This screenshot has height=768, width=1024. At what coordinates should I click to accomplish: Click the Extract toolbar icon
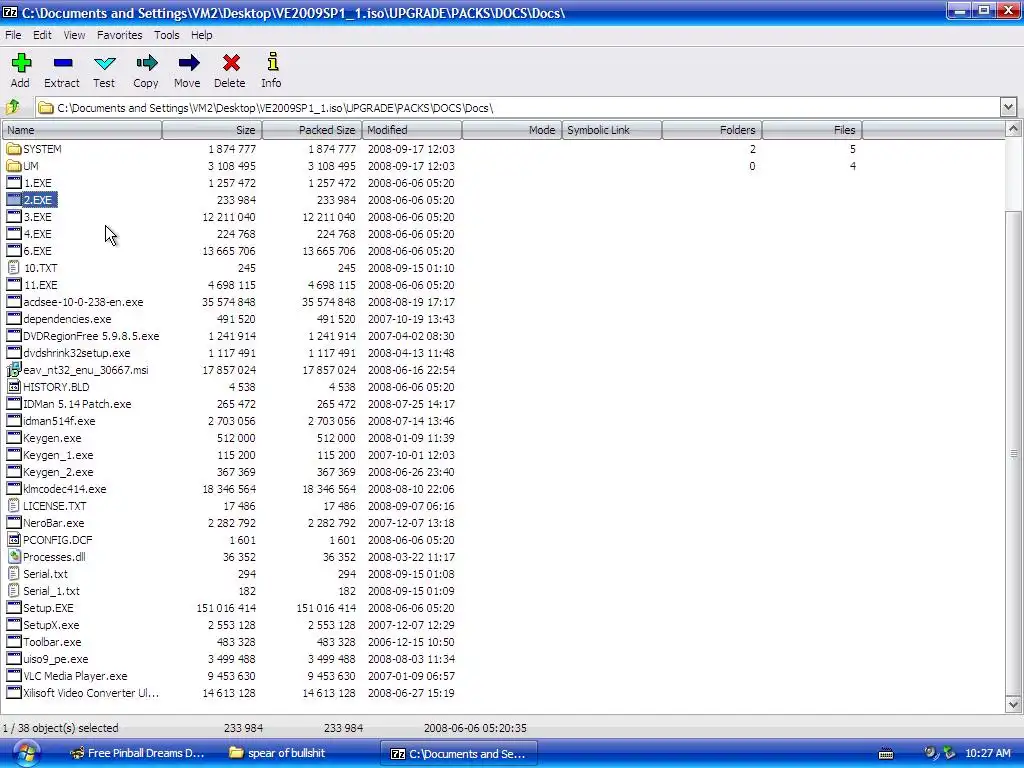pos(63,63)
